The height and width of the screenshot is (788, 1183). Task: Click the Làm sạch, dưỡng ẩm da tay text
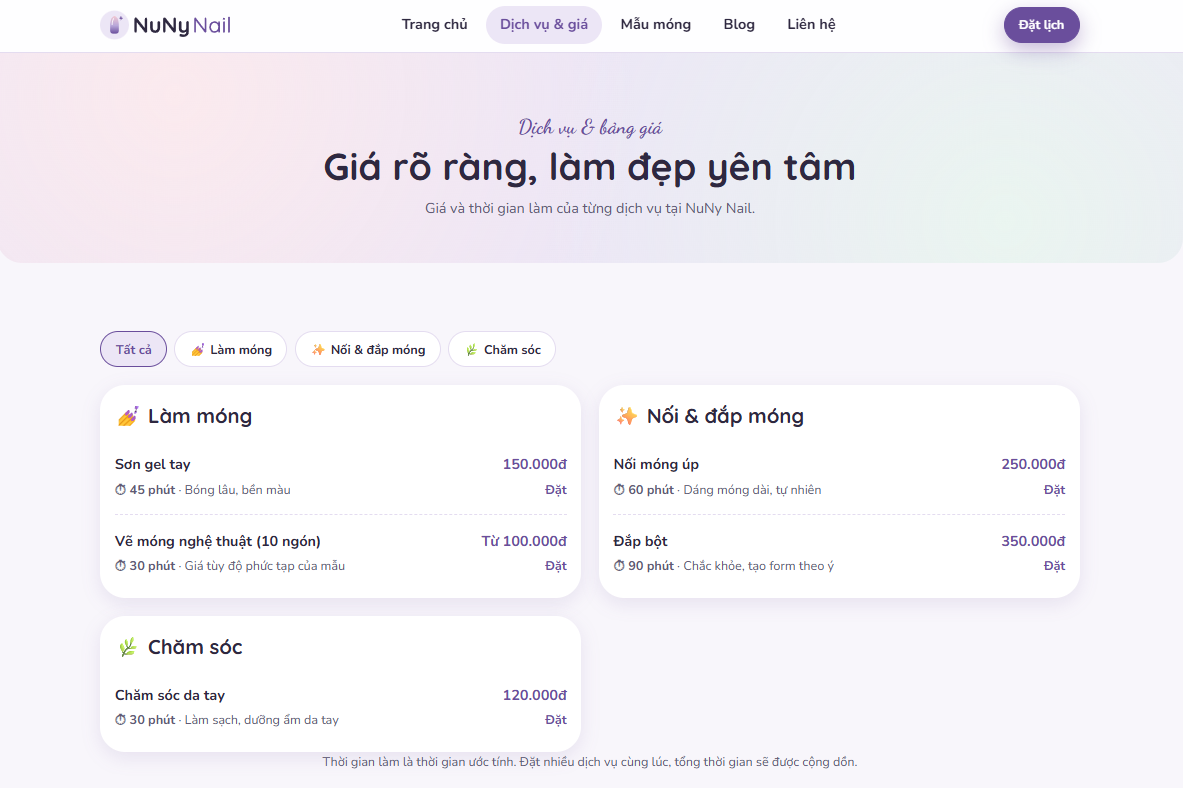click(x=262, y=720)
